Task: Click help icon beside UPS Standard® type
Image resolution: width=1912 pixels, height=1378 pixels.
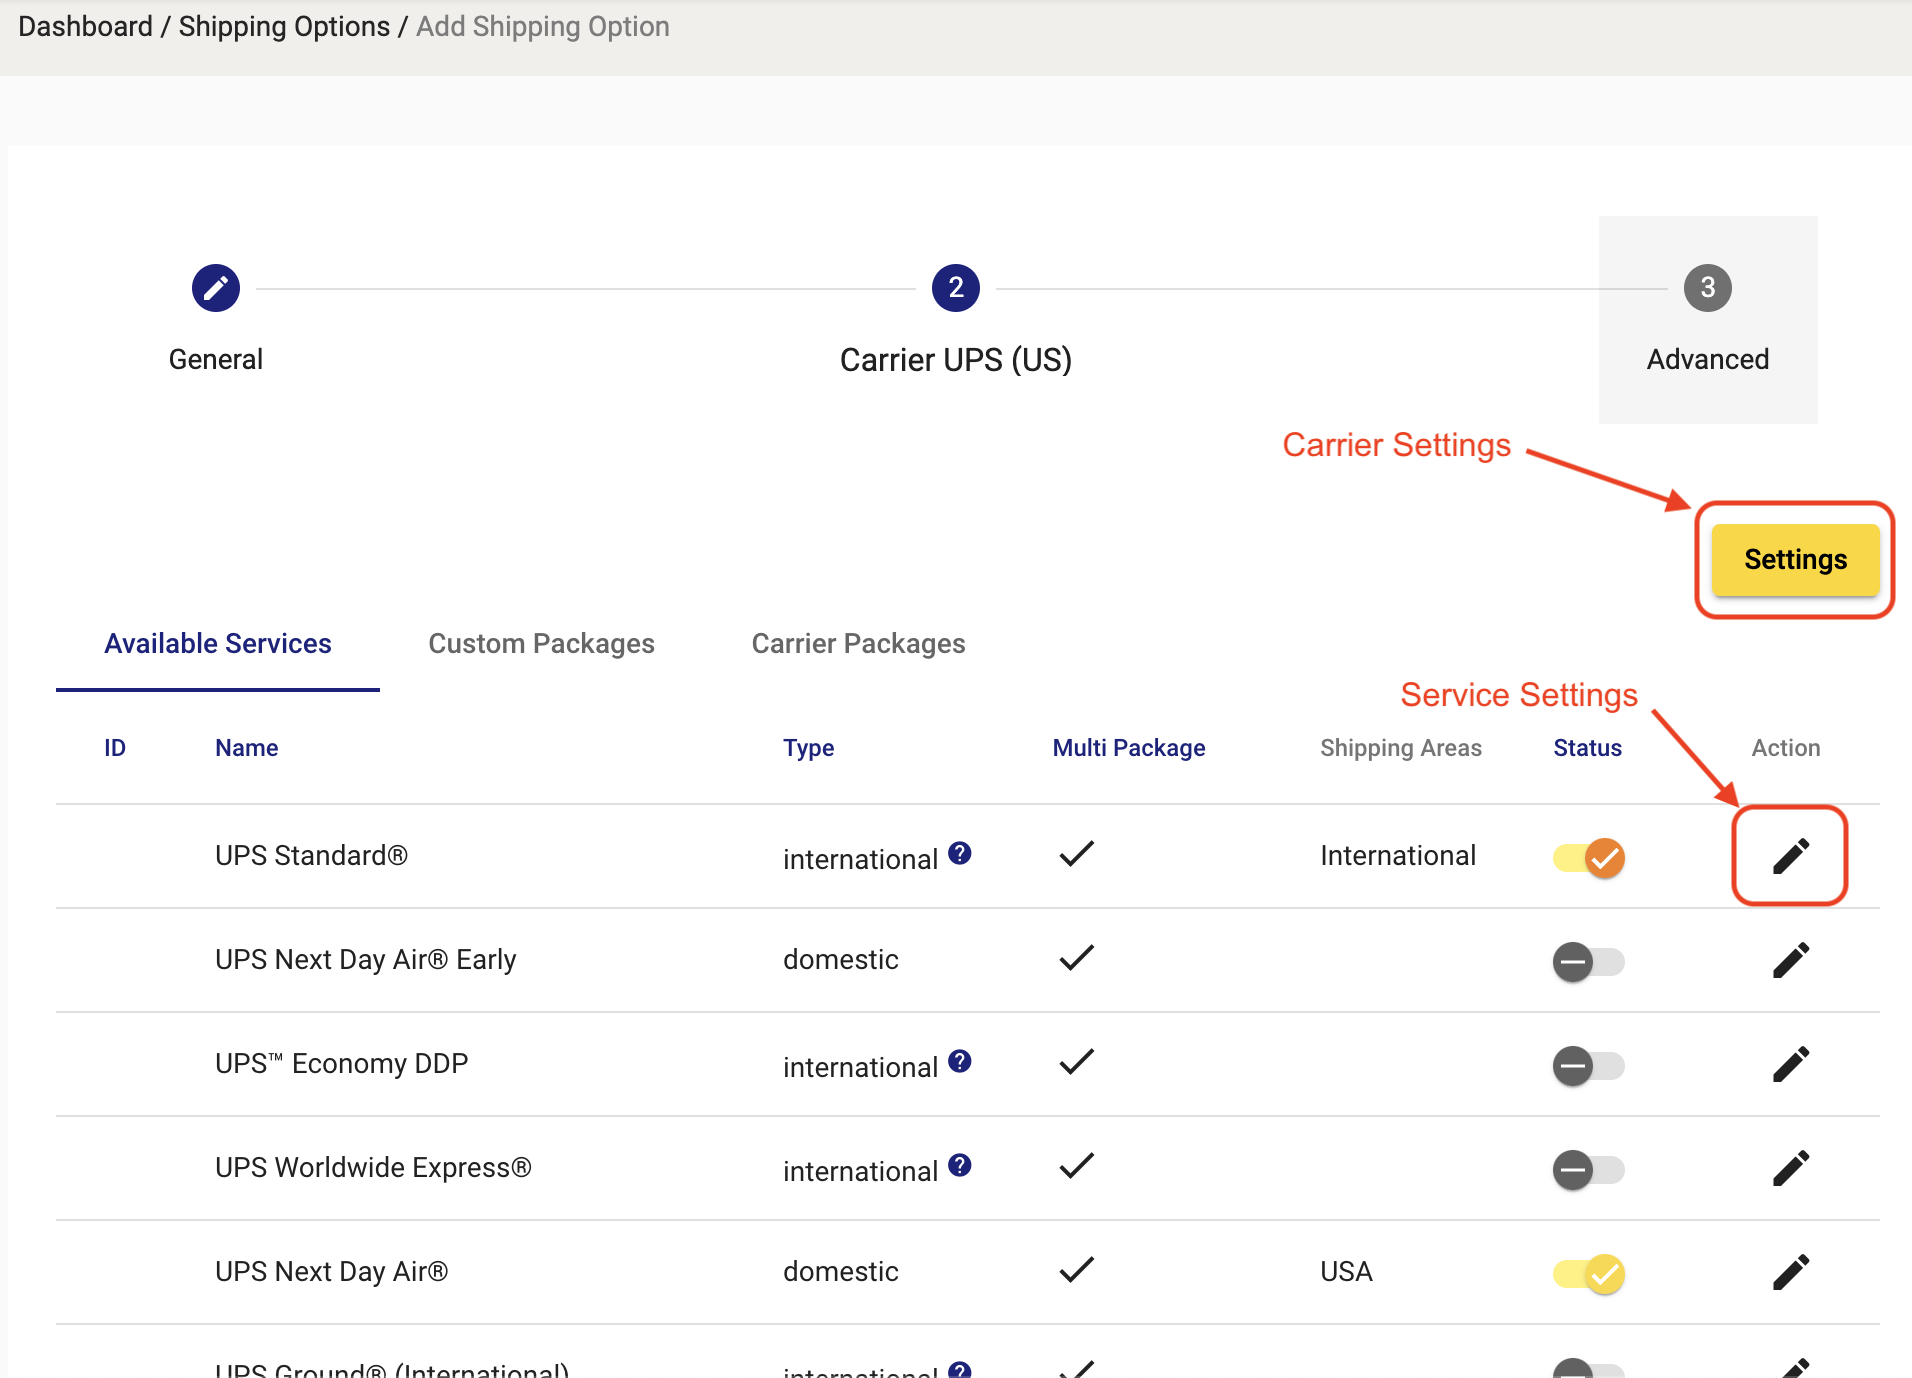Action: point(960,853)
